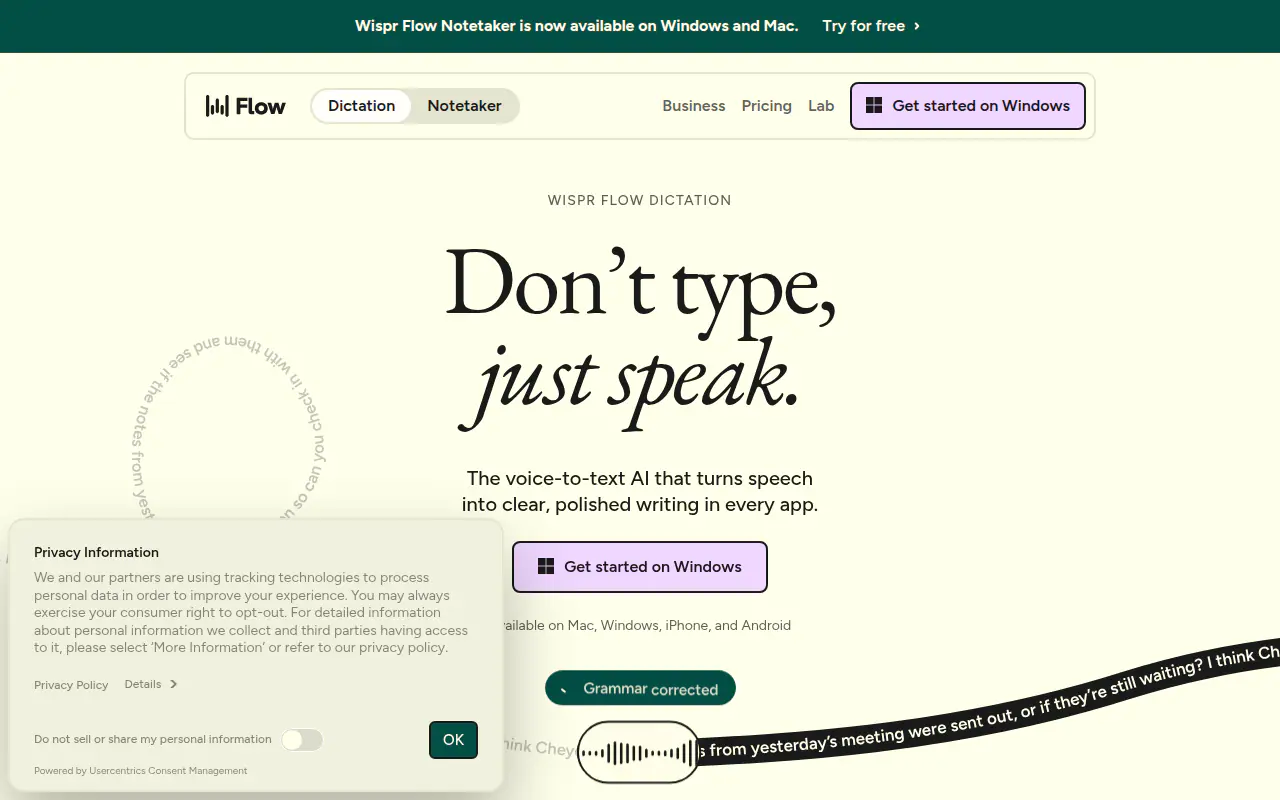This screenshot has width=1280, height=800.
Task: Click the Windows logo in hero button
Action: click(546, 567)
